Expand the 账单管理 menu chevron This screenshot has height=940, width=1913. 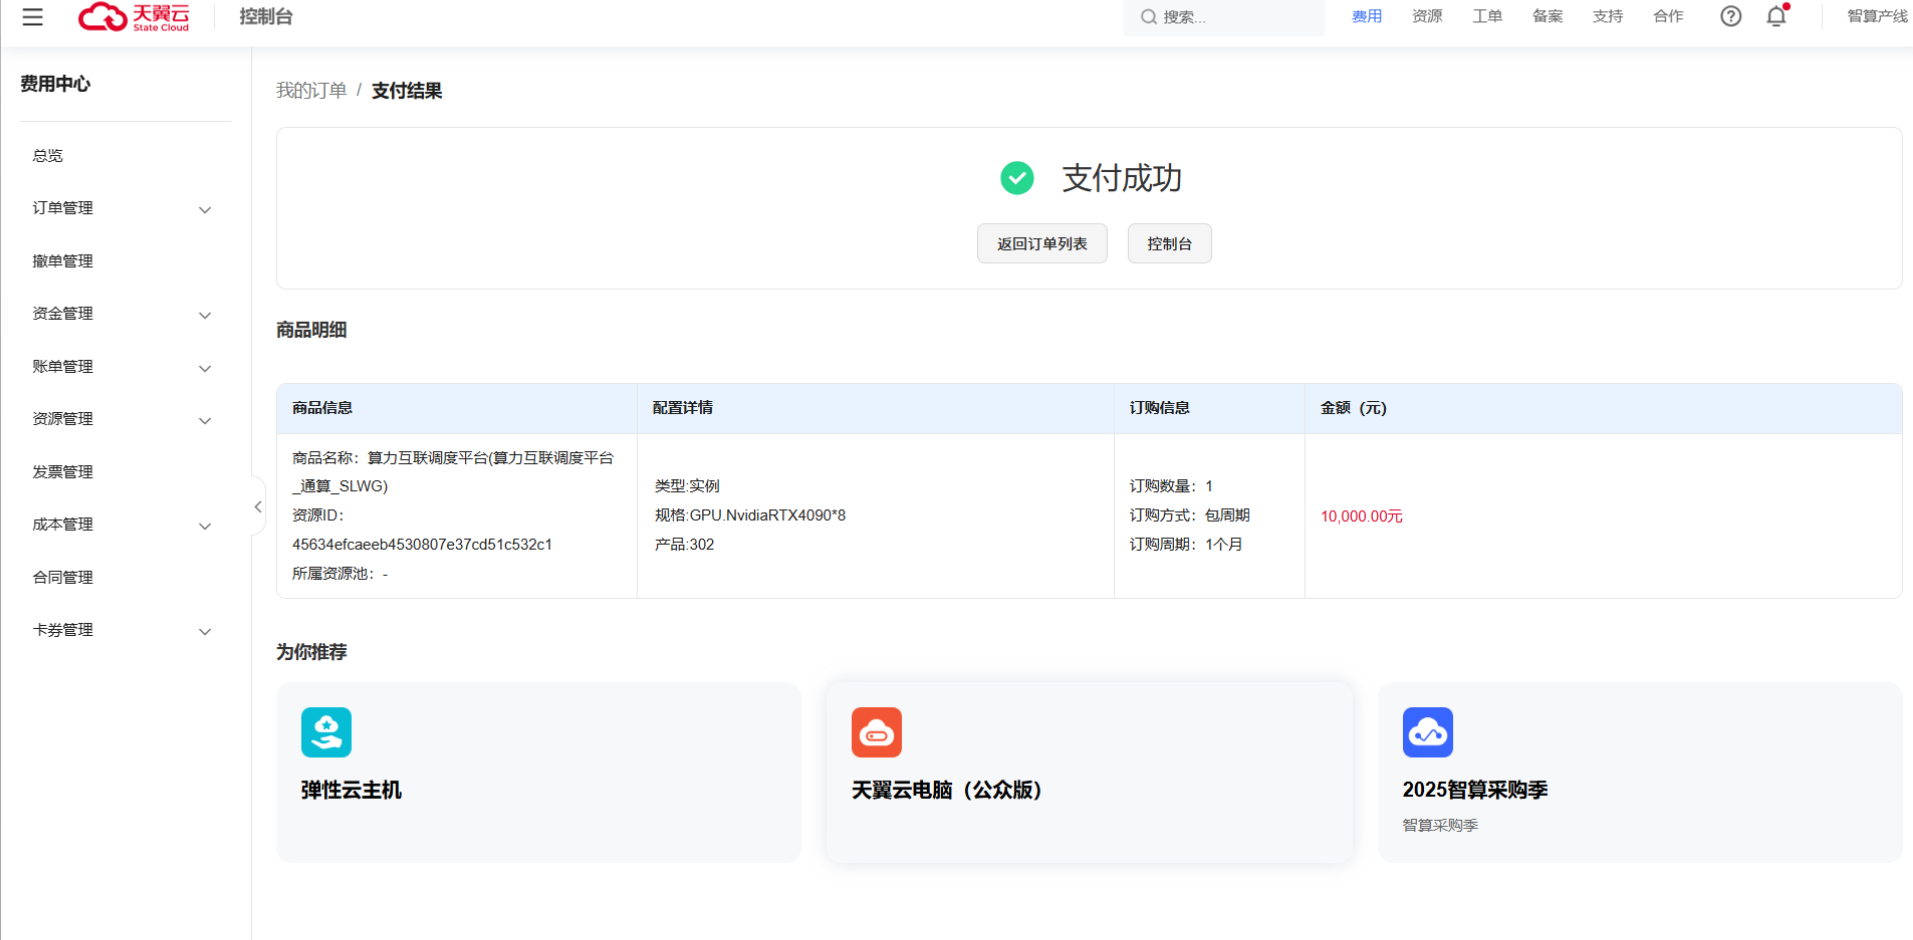click(x=205, y=368)
